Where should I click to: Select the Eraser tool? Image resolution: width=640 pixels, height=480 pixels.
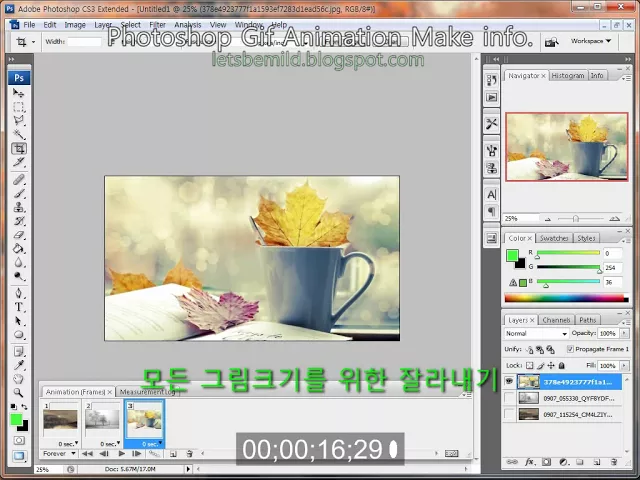coord(18,235)
